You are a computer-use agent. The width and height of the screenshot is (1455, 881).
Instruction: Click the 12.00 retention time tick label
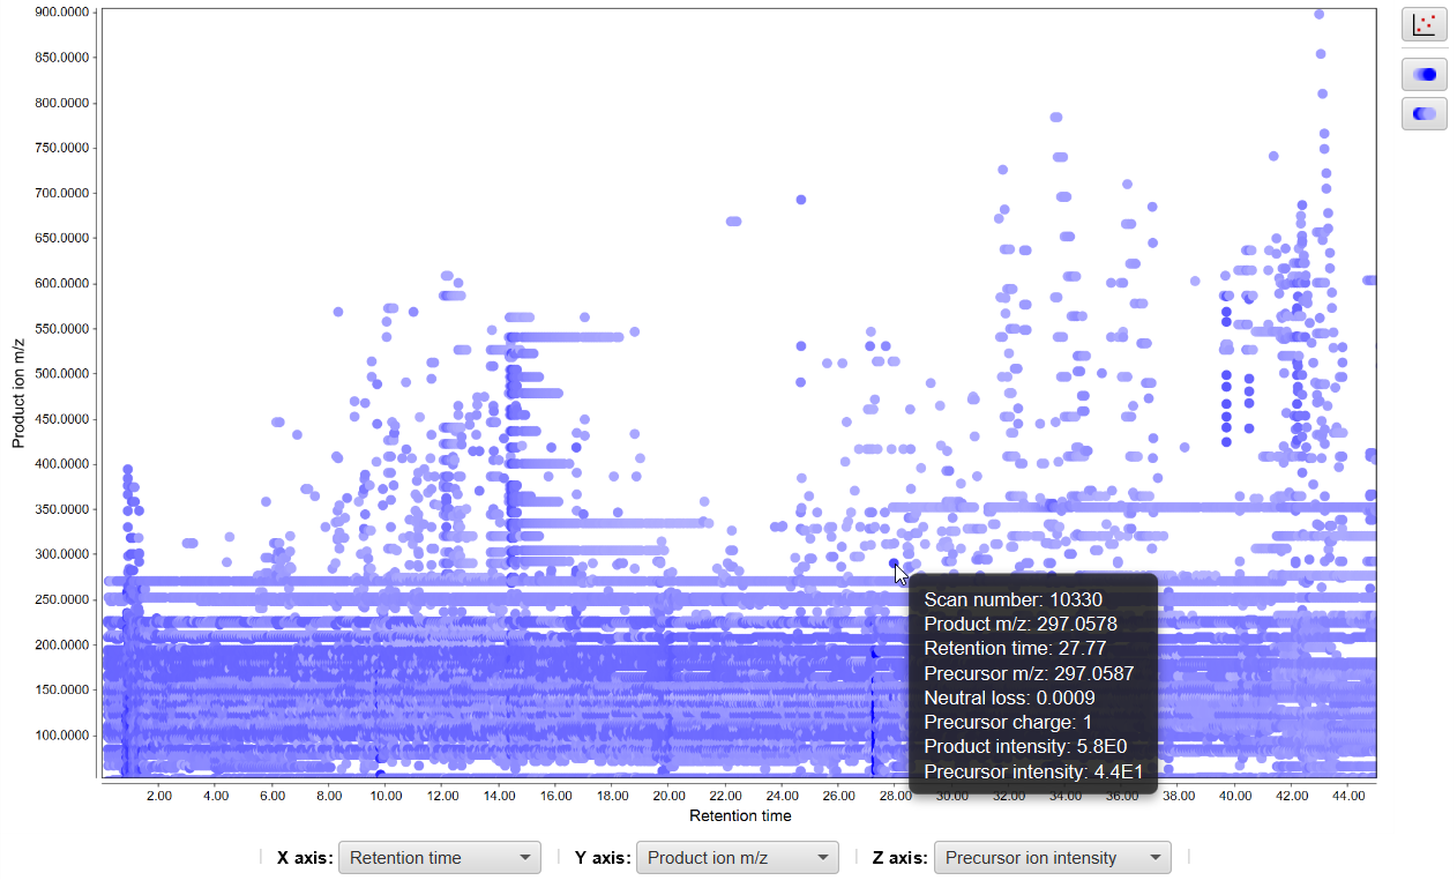[443, 796]
